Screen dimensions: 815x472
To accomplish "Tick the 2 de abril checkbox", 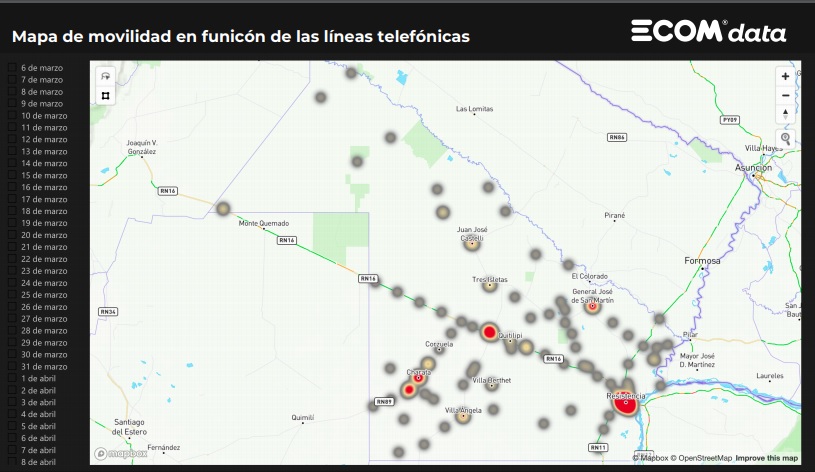I will (12, 390).
